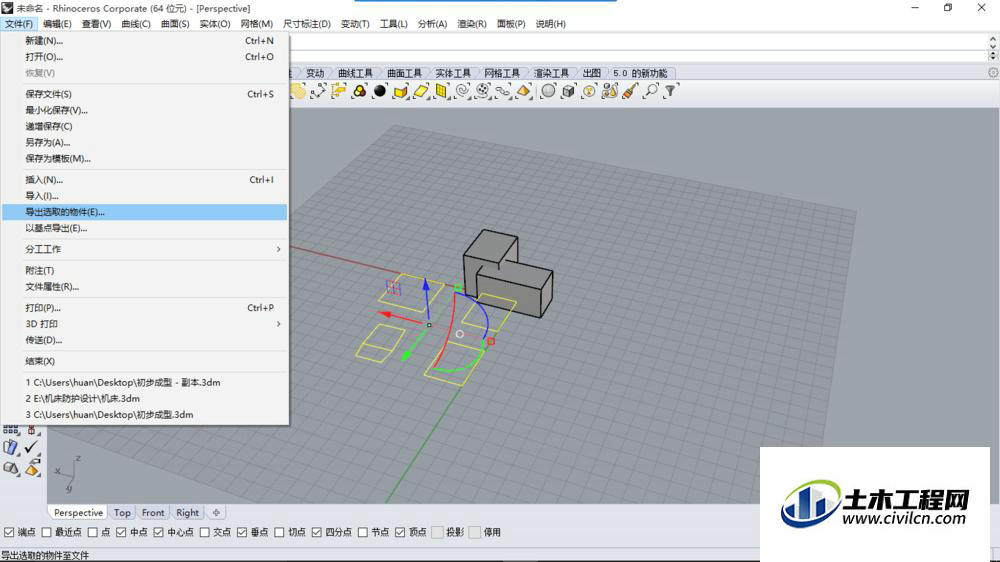Screen dimensions: 1000x562
Task: Choose 另存为(A)... menu entry
Action: (145, 142)
